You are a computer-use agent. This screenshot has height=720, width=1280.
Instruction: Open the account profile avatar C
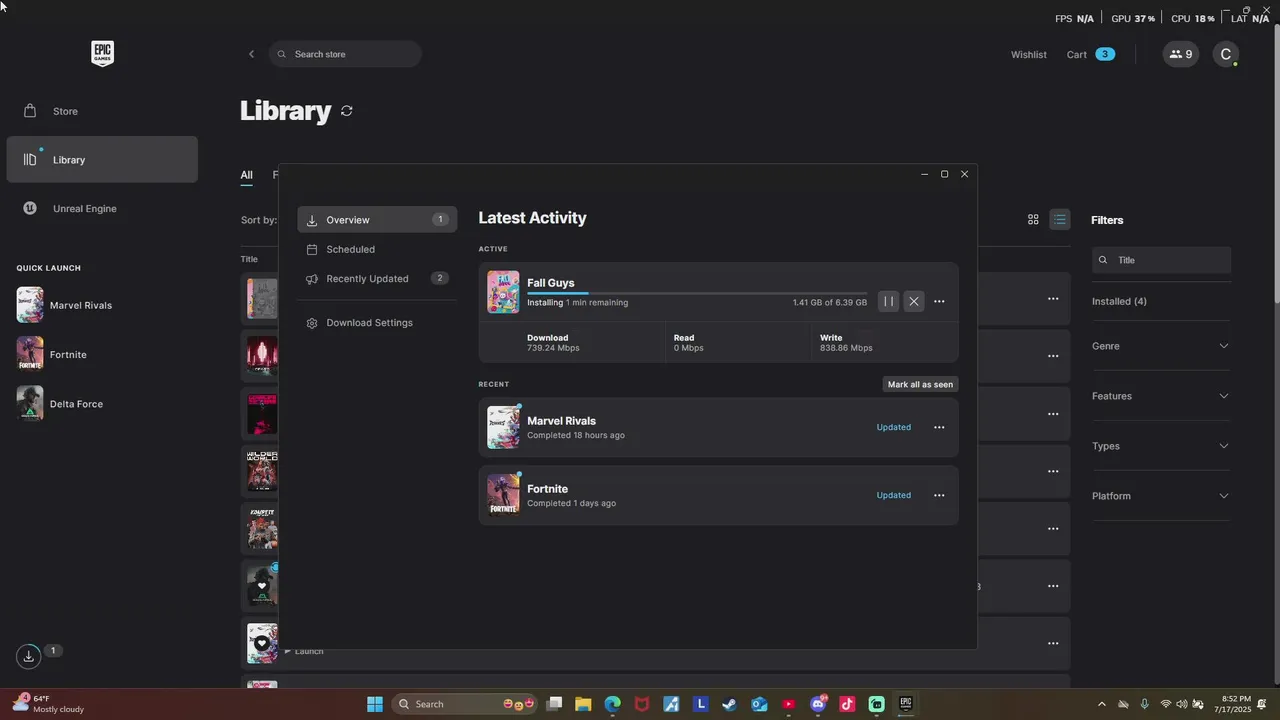(1226, 54)
